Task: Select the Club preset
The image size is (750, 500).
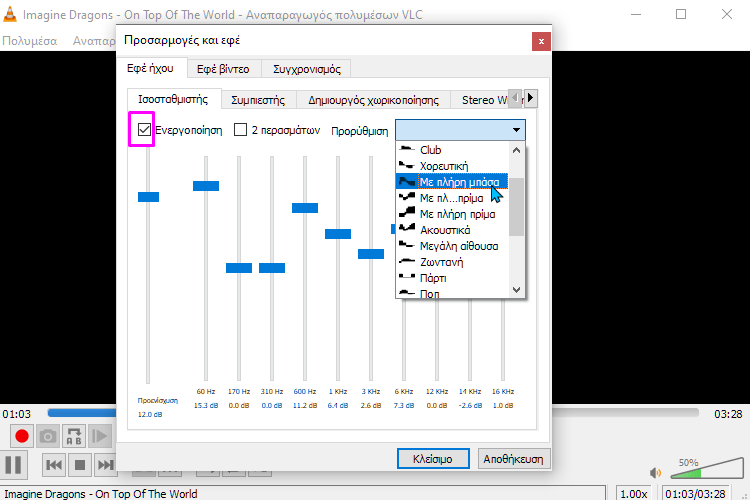Action: [452, 150]
